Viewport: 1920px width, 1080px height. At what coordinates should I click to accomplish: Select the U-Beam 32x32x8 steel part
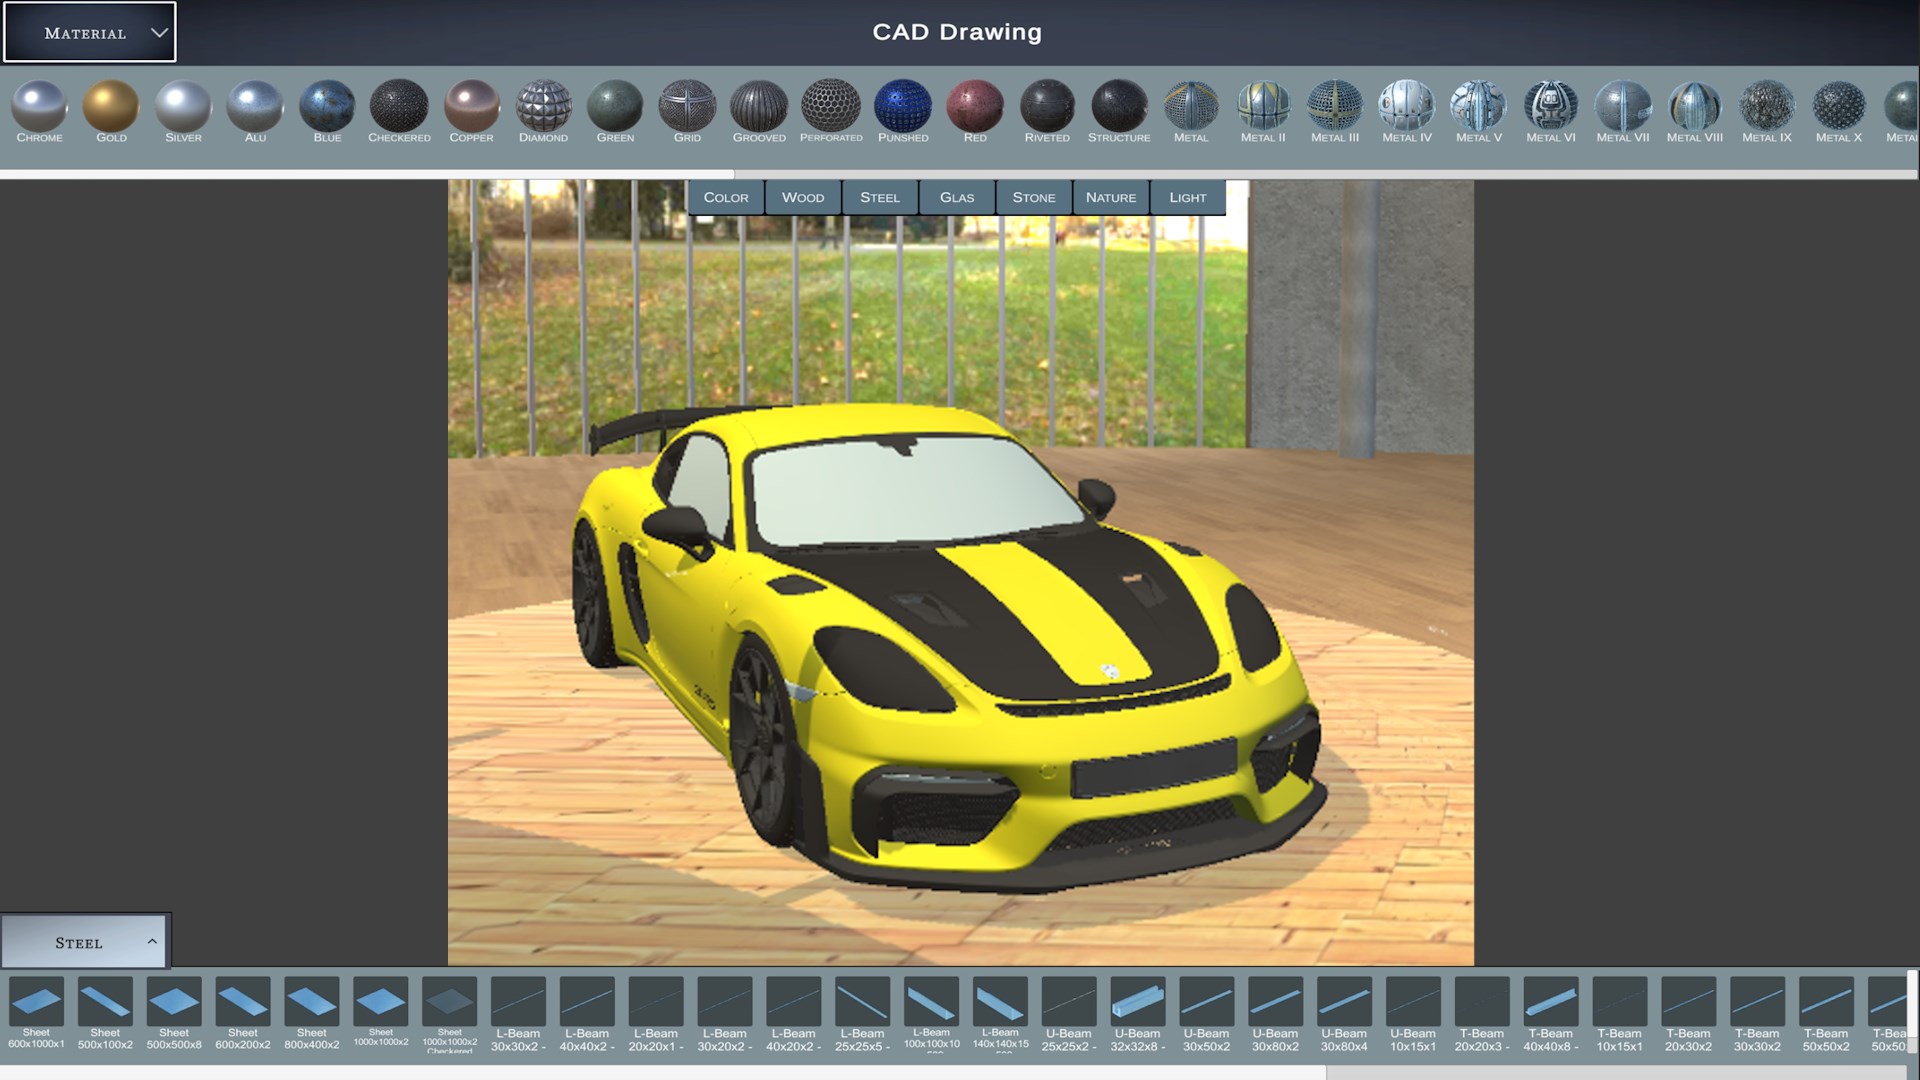pos(1138,1002)
